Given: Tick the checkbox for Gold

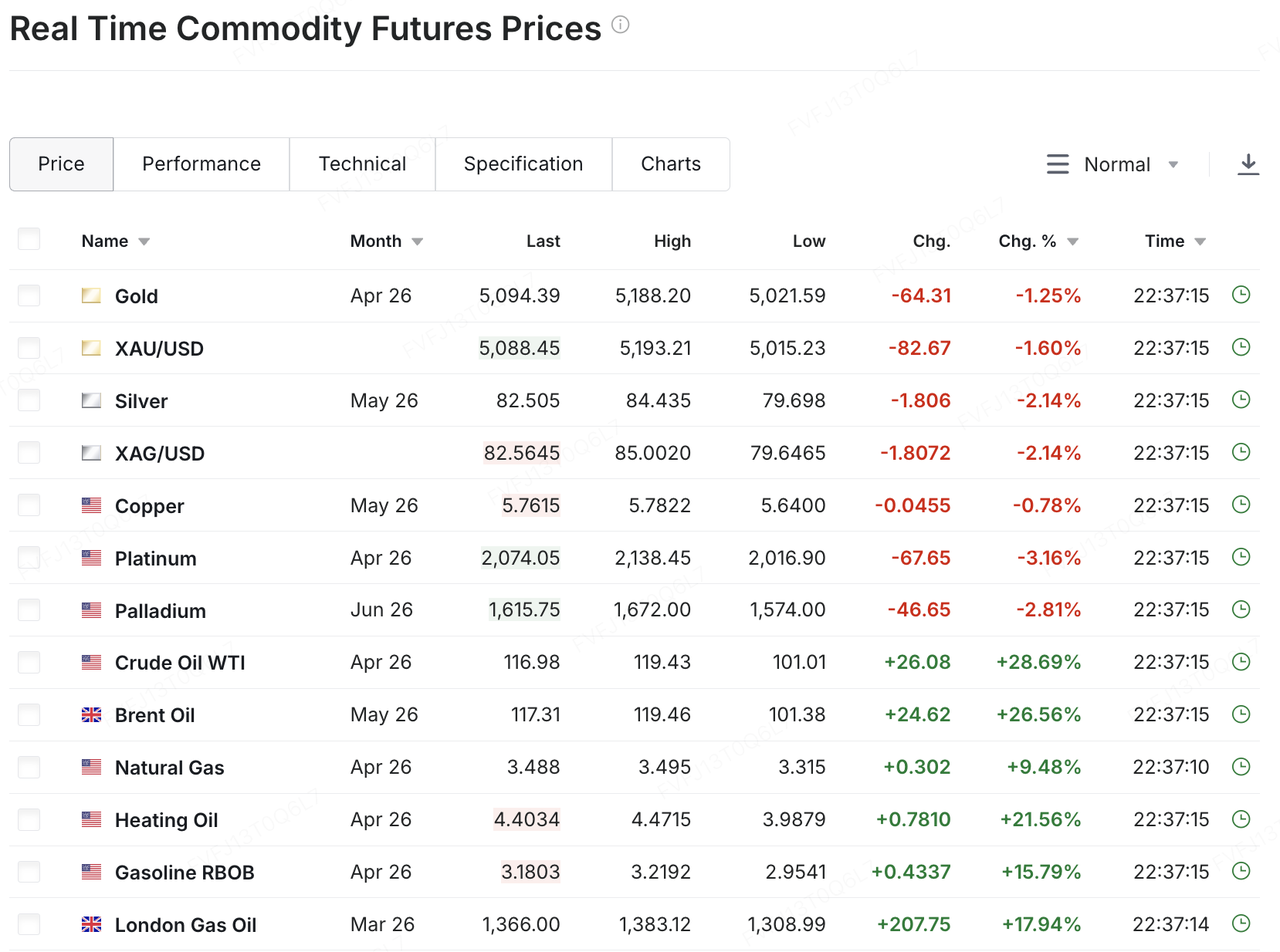Looking at the screenshot, I should tap(29, 295).
